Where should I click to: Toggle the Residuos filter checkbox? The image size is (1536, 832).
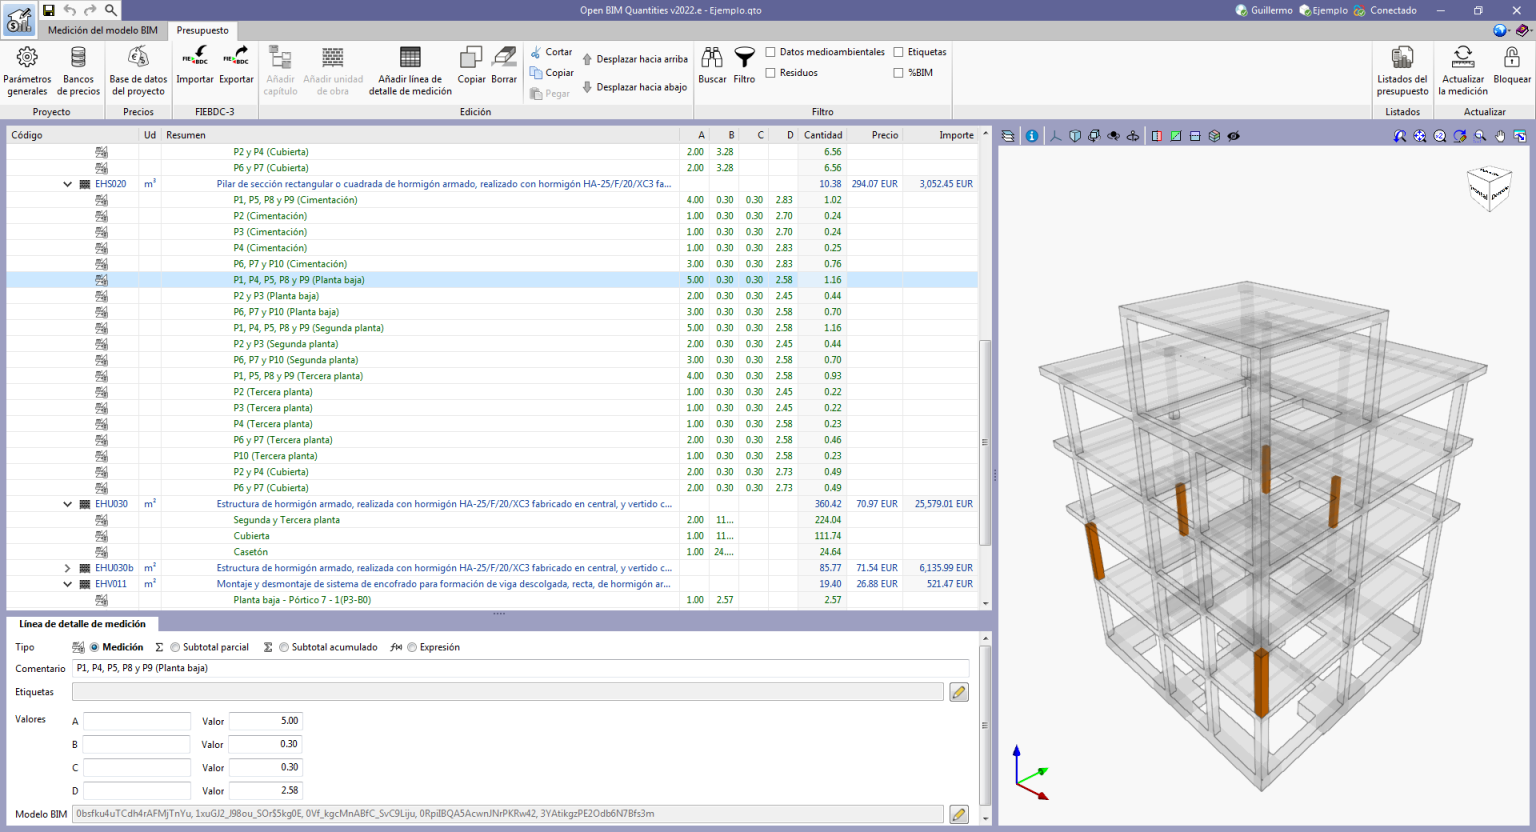click(x=770, y=73)
